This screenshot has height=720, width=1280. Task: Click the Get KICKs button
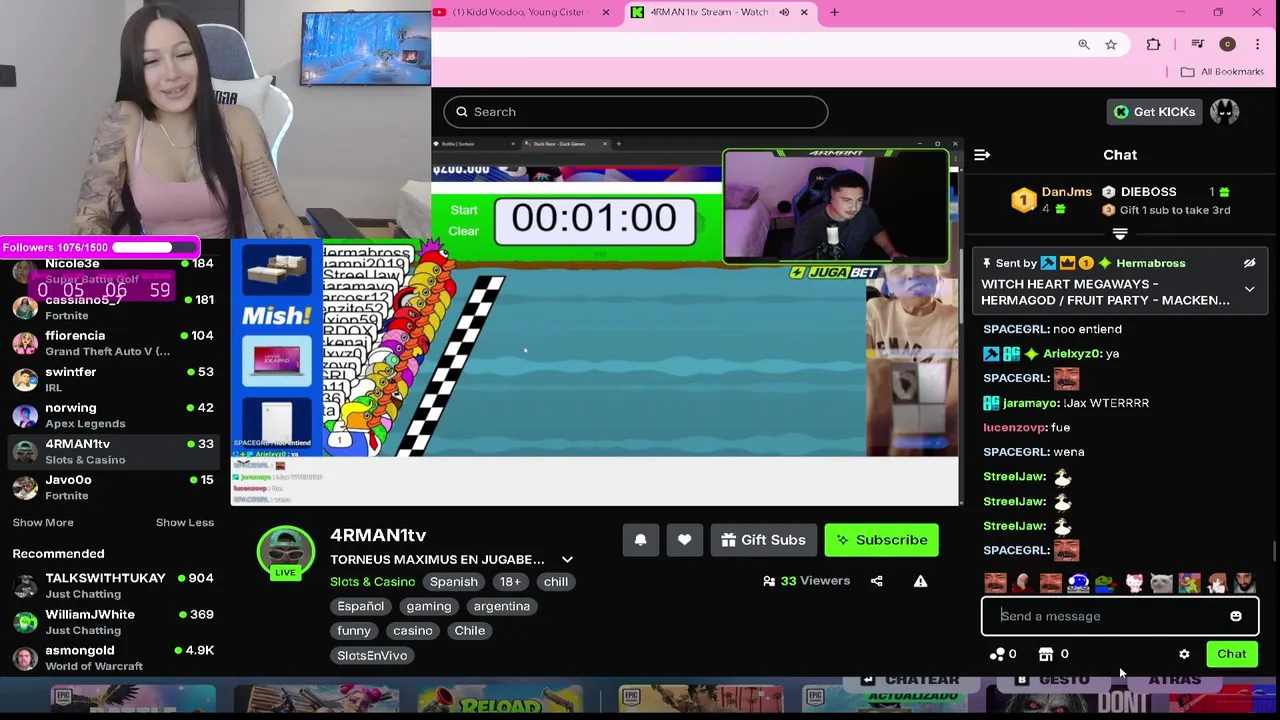[x=1154, y=112]
